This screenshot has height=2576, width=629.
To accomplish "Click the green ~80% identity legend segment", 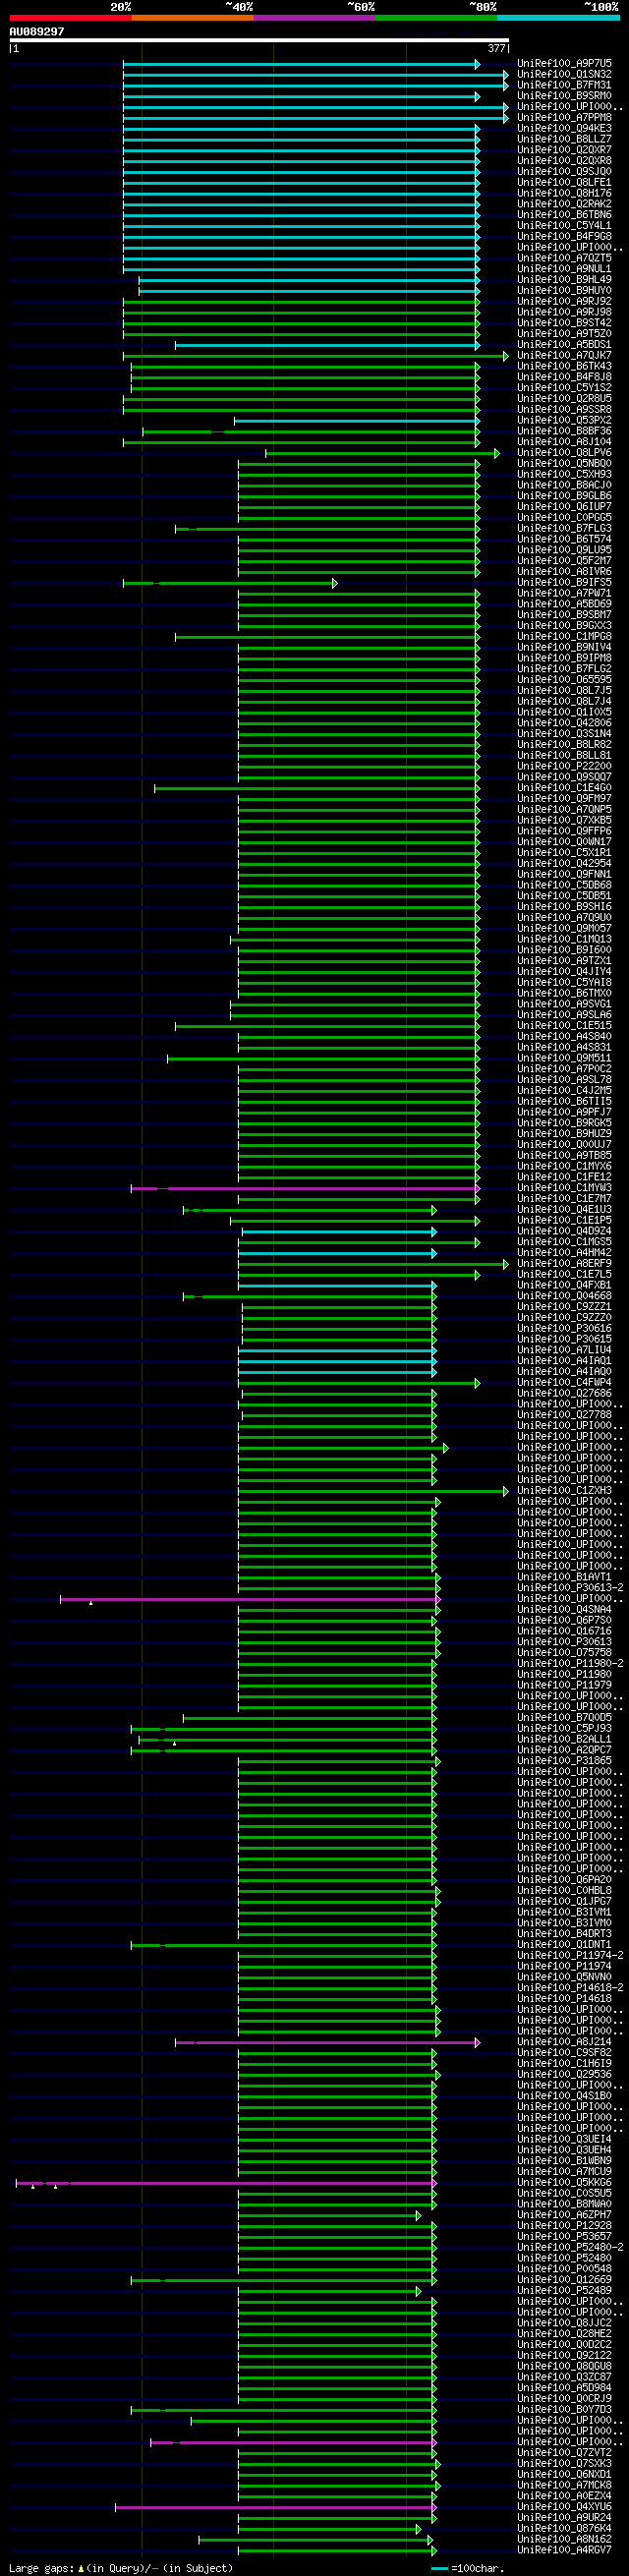I will click(x=436, y=17).
